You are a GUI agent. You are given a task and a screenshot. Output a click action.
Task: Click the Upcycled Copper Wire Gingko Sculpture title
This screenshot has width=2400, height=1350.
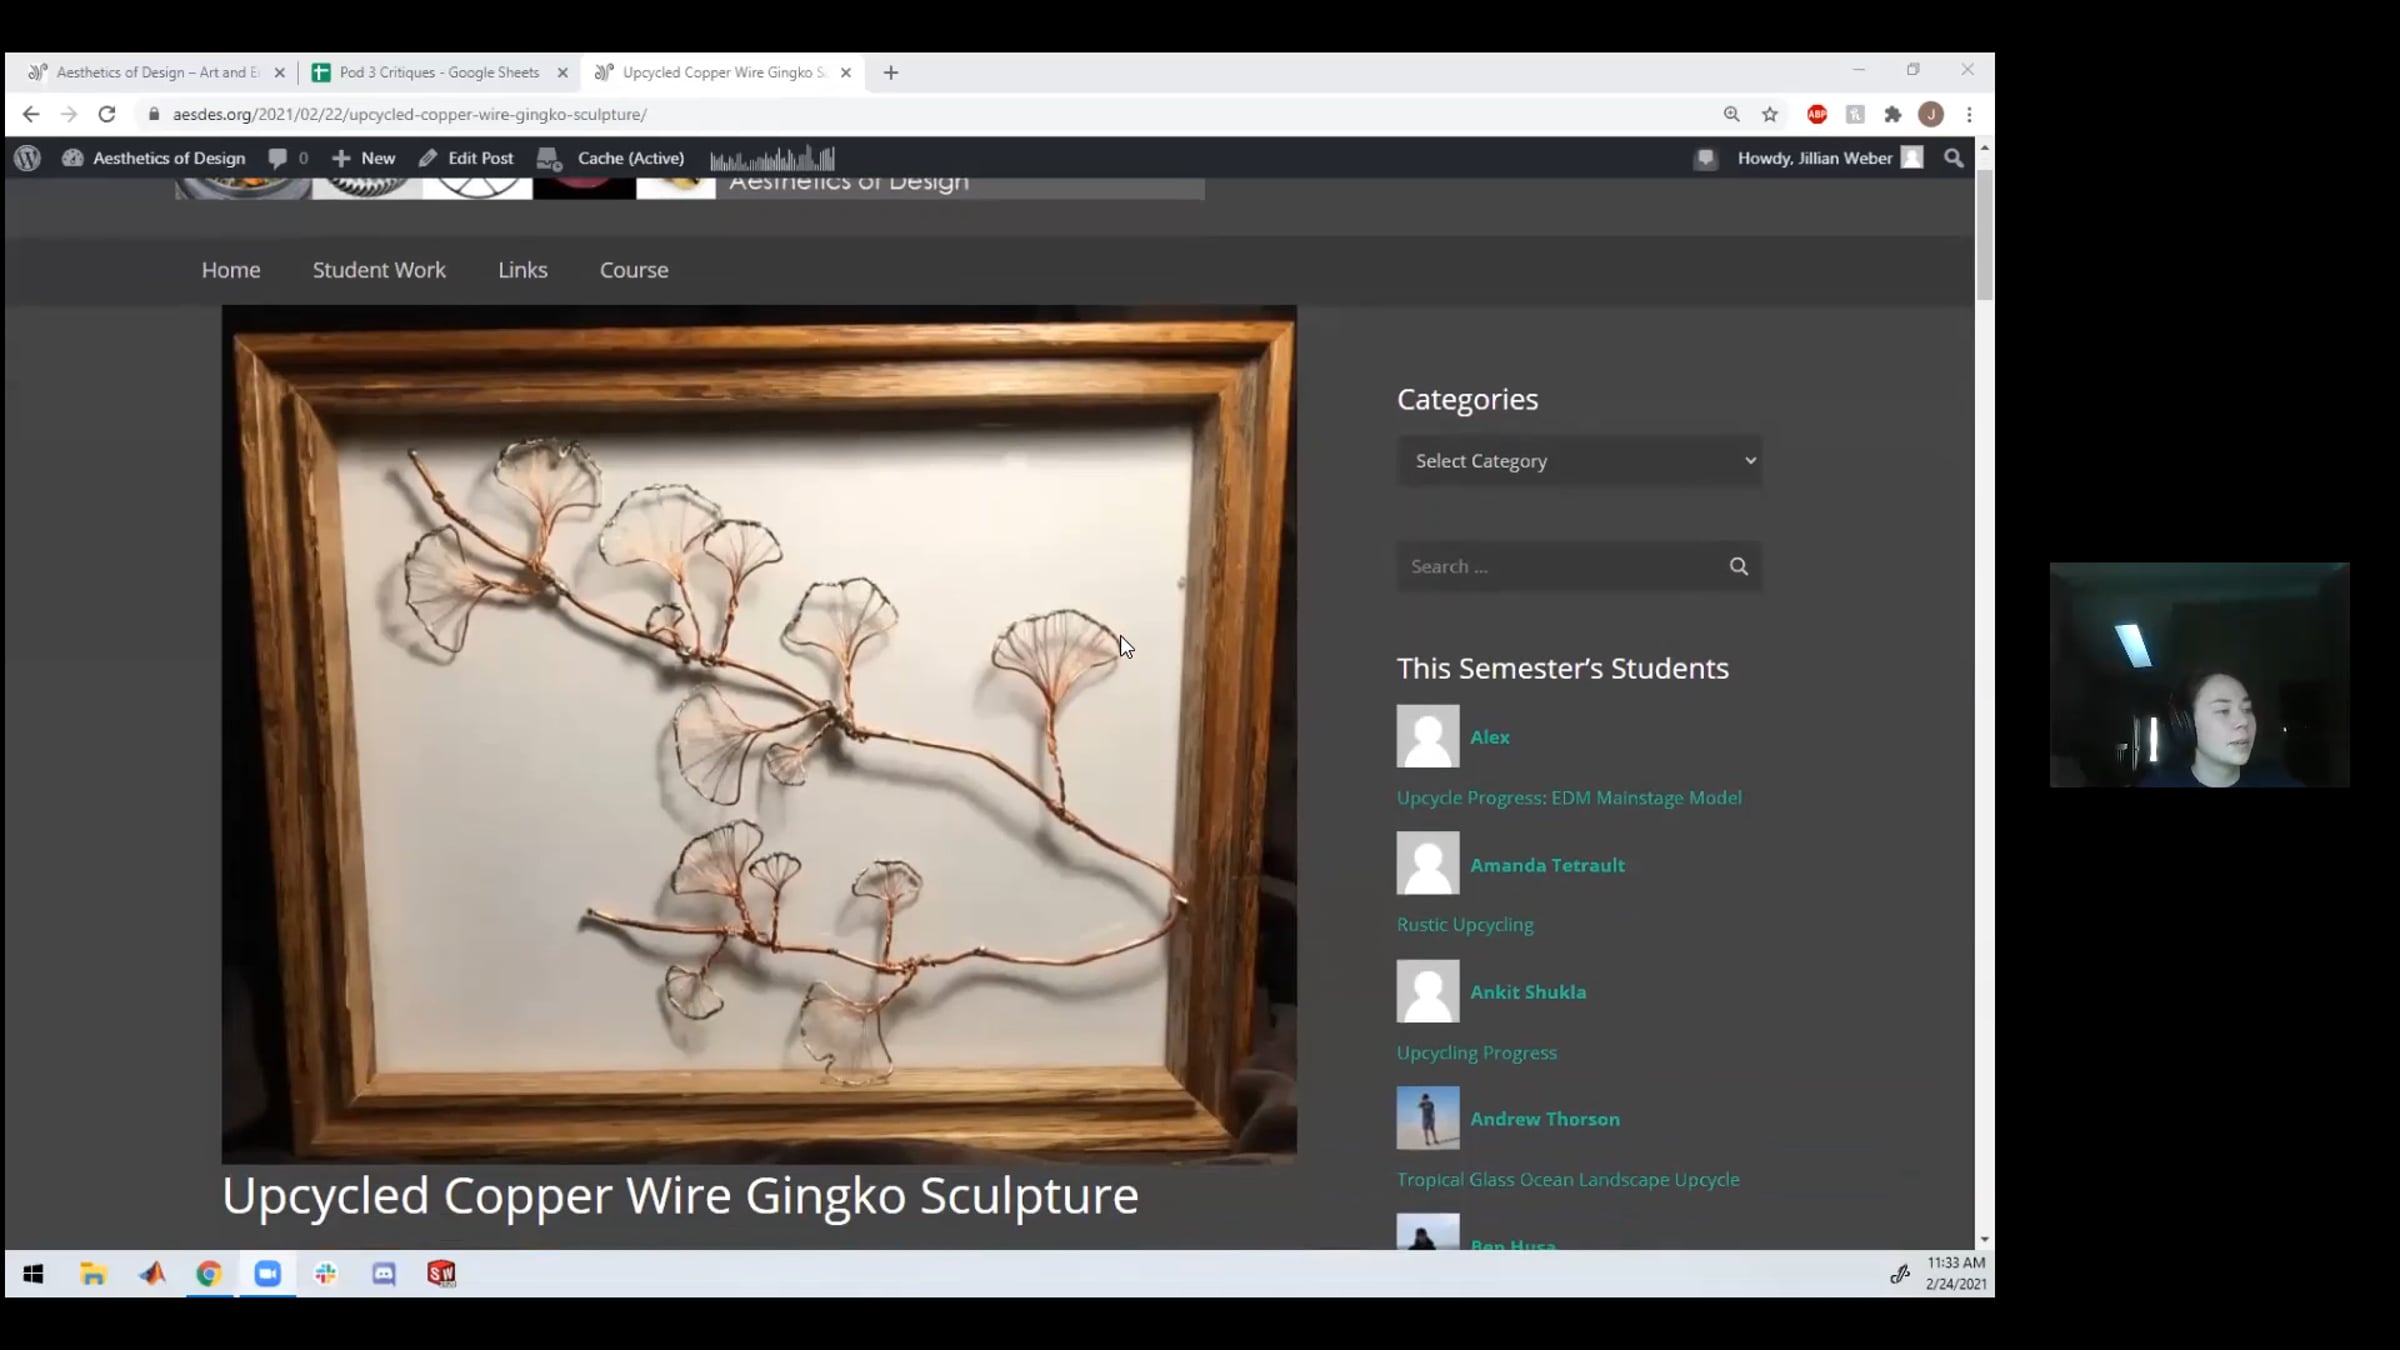point(680,1195)
